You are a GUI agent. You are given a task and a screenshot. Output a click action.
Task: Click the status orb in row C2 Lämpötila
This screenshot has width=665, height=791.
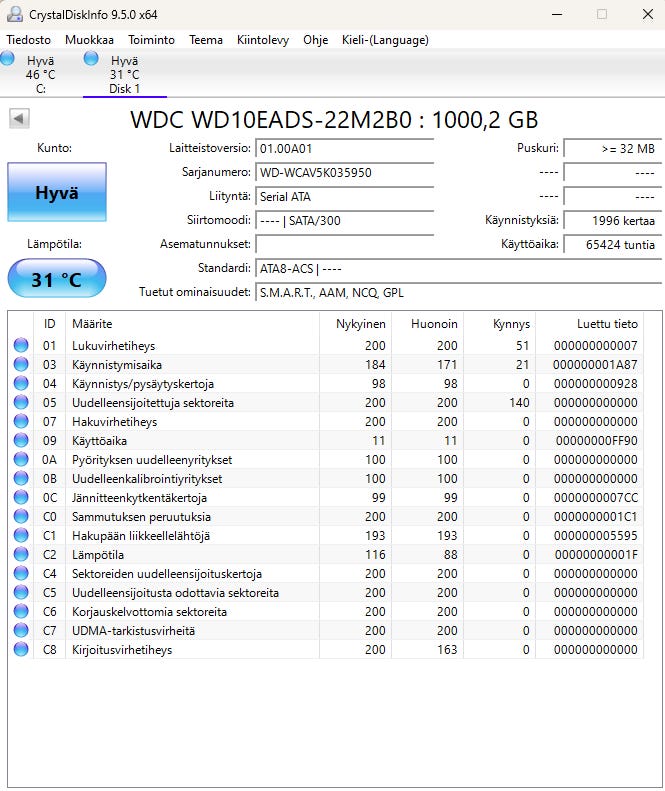tap(21, 554)
